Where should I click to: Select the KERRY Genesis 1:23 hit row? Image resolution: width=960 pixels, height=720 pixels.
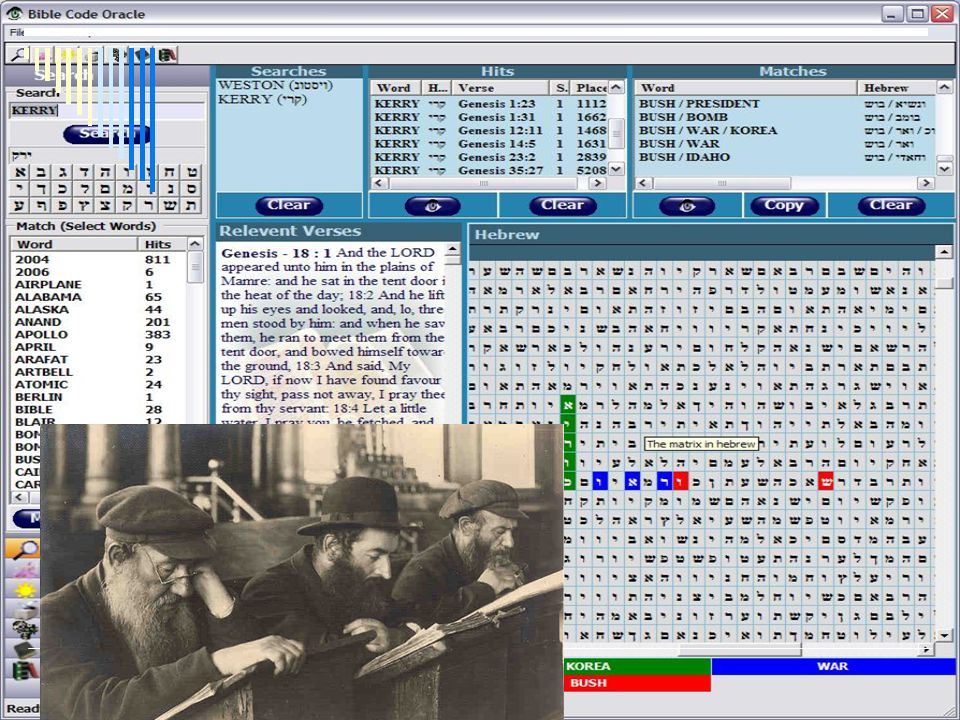(490, 103)
